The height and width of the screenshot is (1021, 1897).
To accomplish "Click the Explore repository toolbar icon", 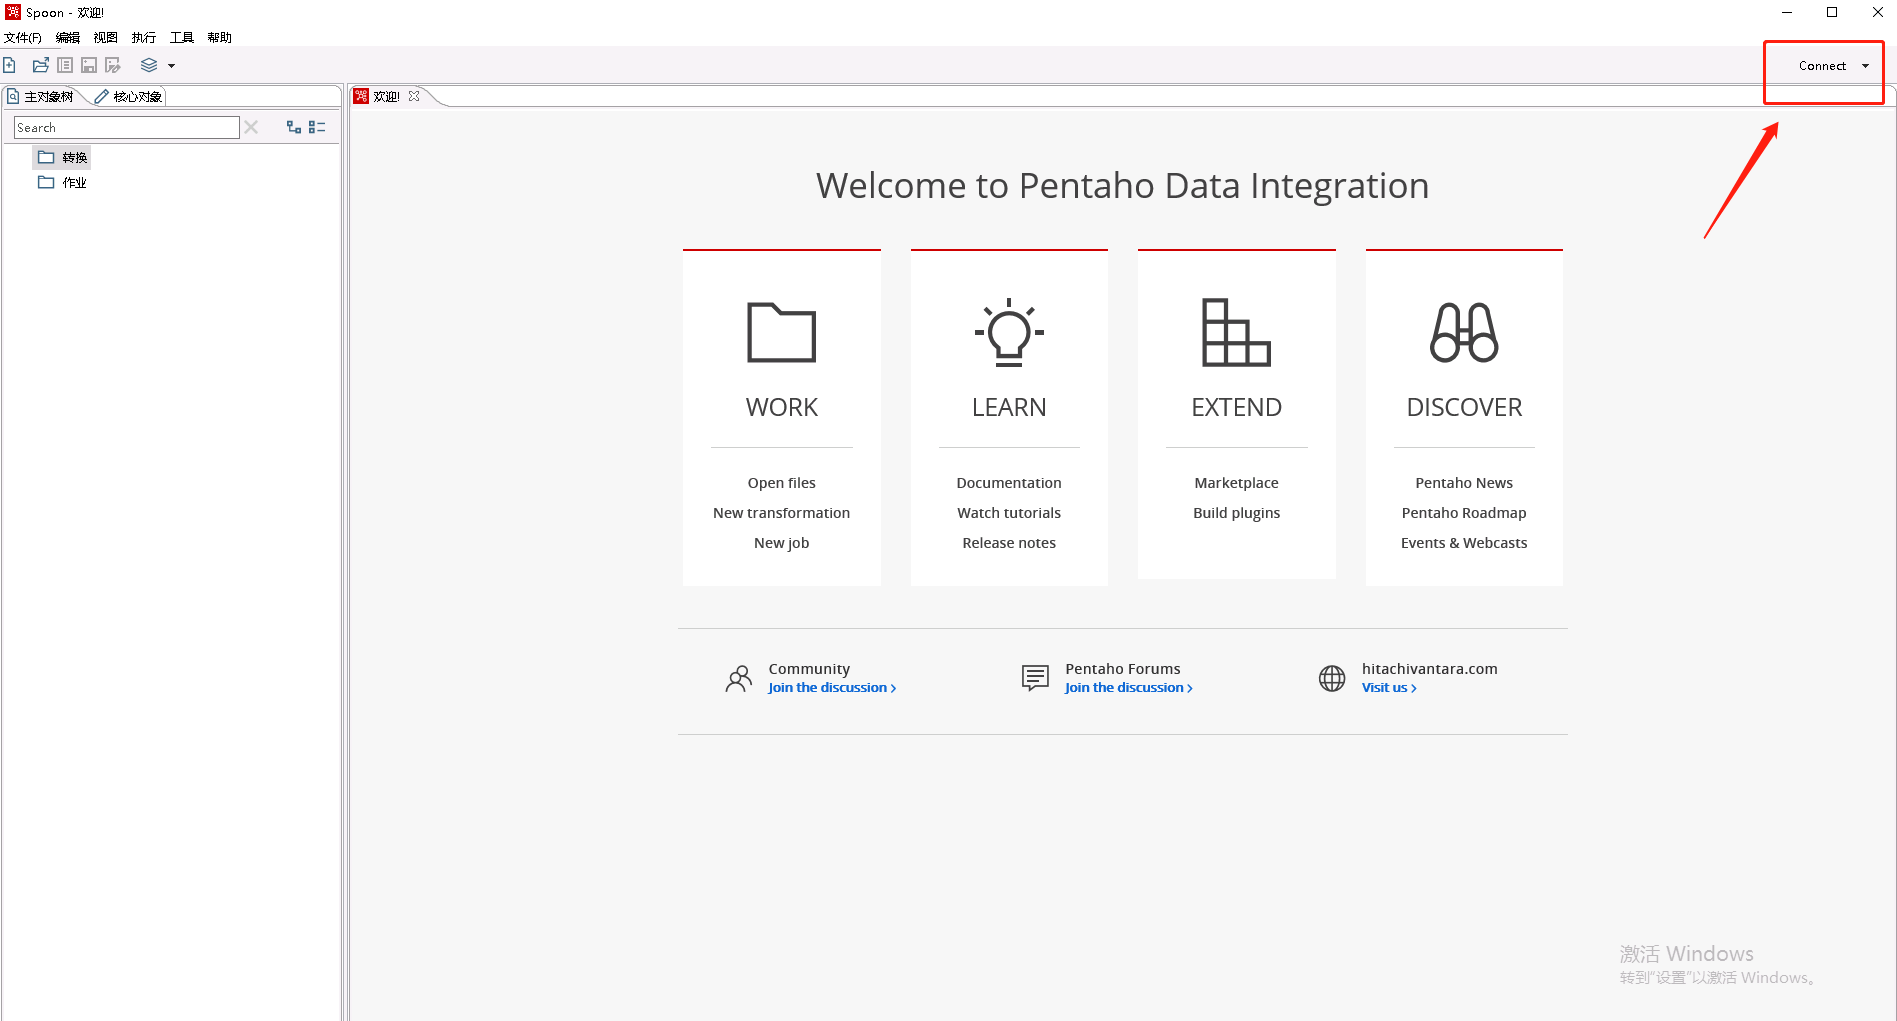I will click(65, 65).
